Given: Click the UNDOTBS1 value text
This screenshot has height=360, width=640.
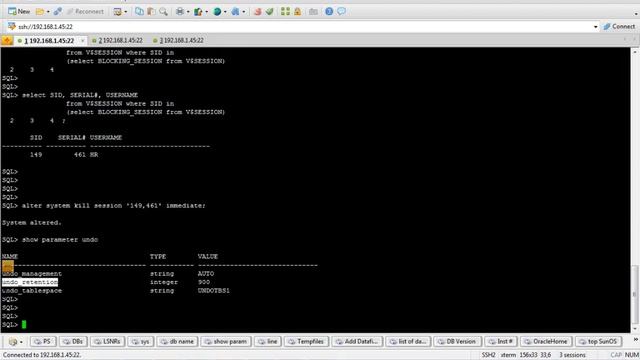Looking at the screenshot, I should 213,291.
